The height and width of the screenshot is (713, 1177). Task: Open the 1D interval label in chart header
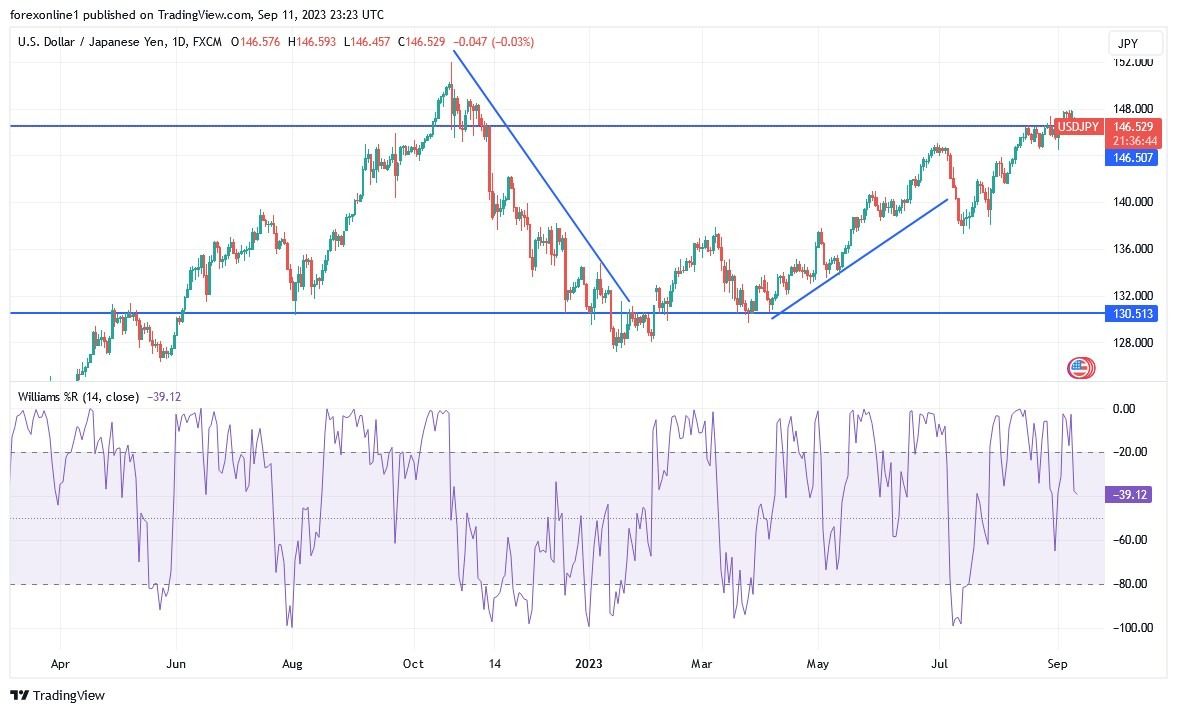(179, 42)
